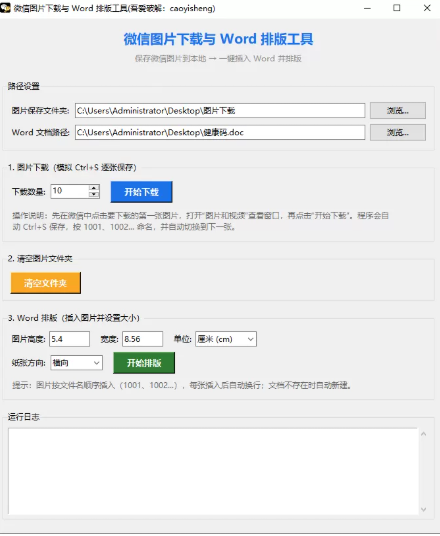Click the 路径设置 group label

(x=24, y=86)
